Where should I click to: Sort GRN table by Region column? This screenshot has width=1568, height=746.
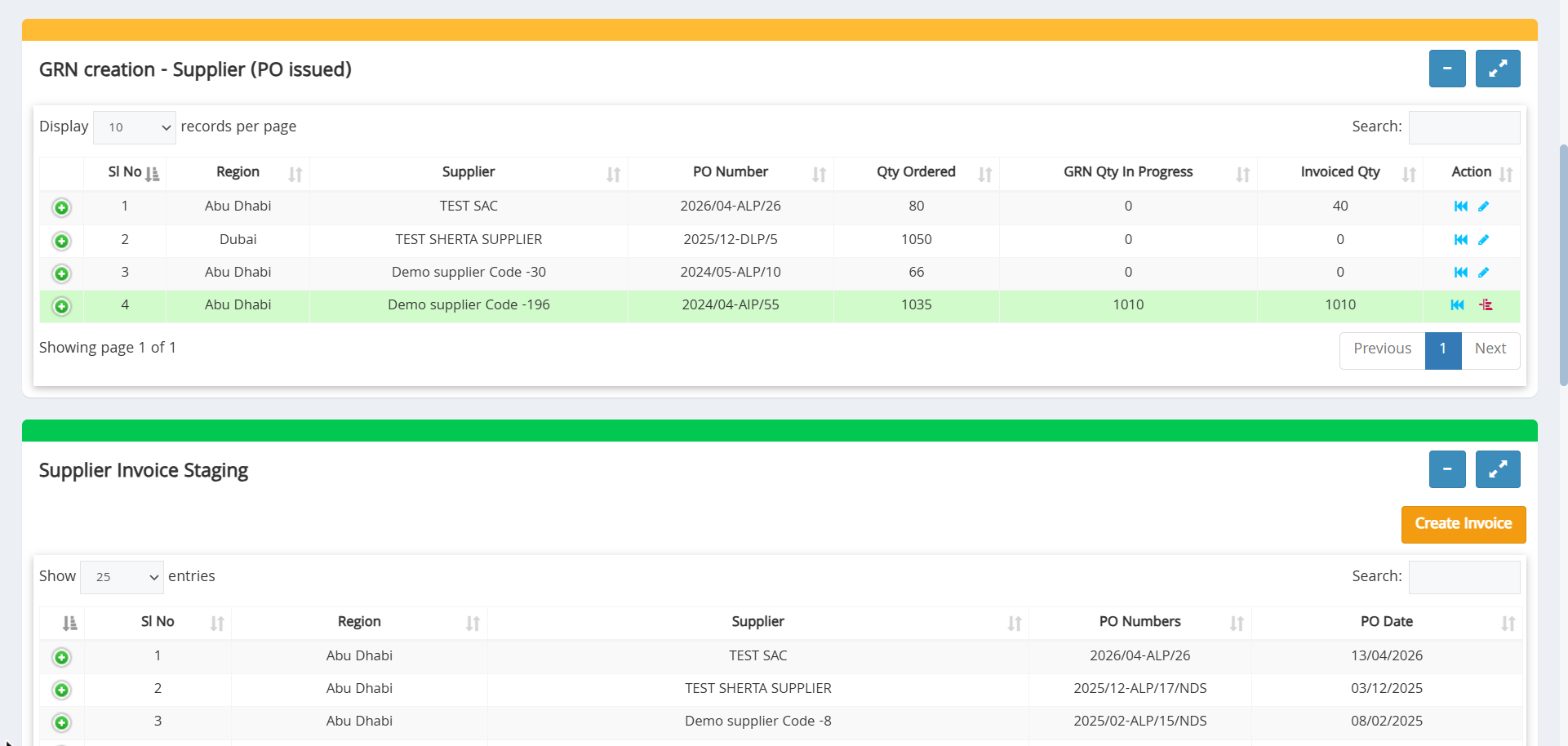click(x=238, y=172)
